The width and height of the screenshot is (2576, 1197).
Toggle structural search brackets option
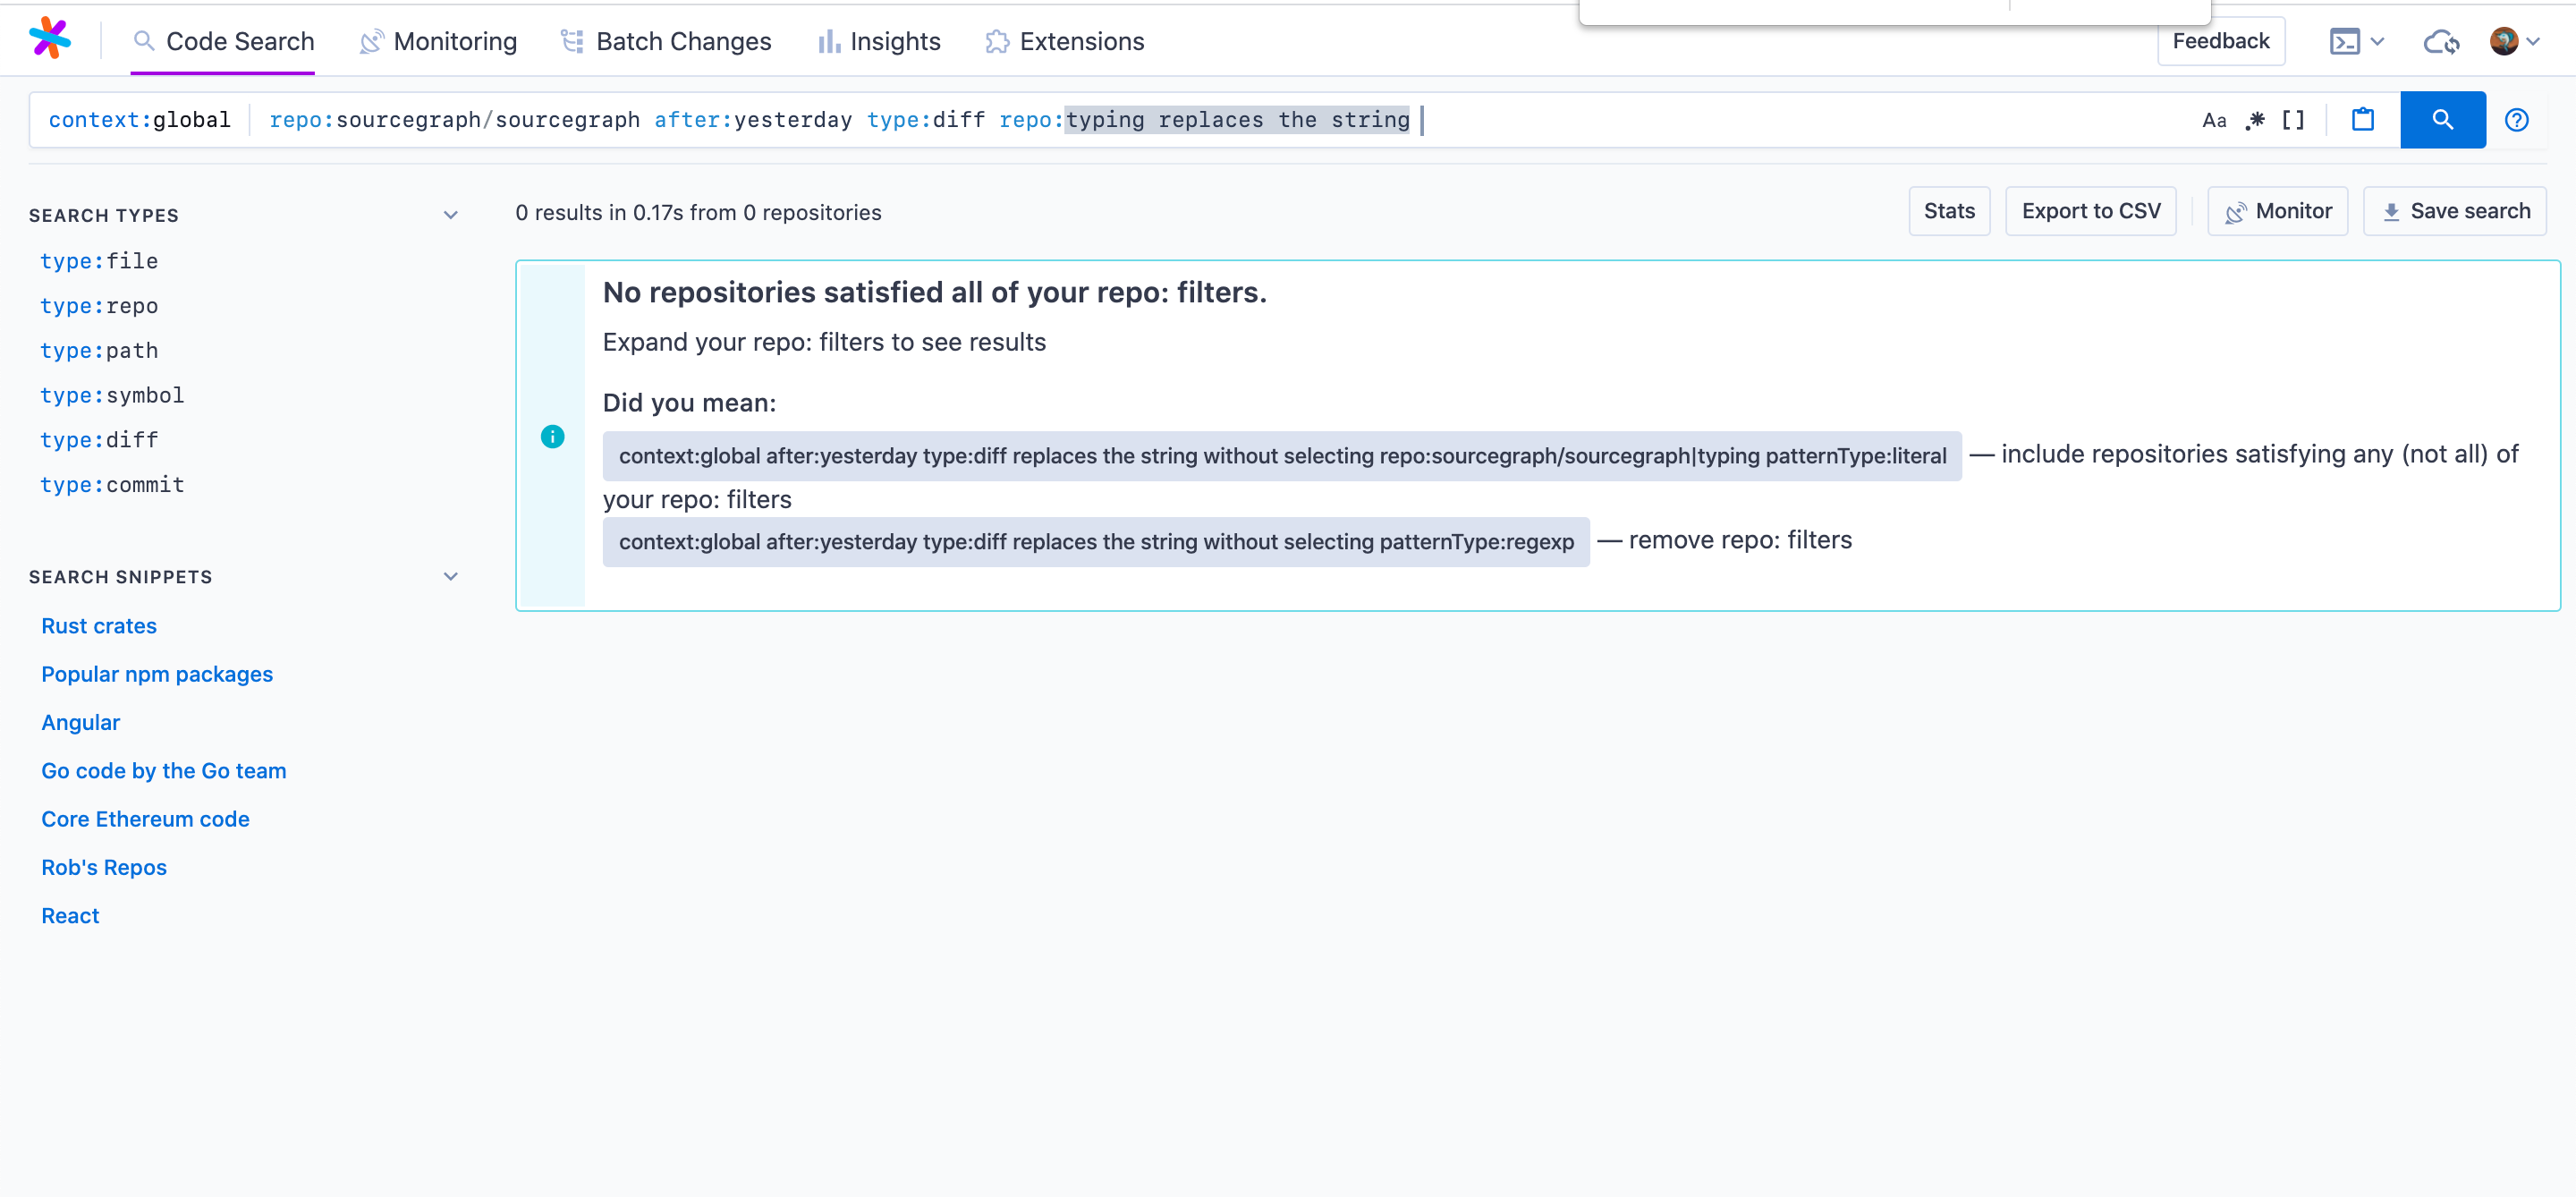pos(2293,120)
